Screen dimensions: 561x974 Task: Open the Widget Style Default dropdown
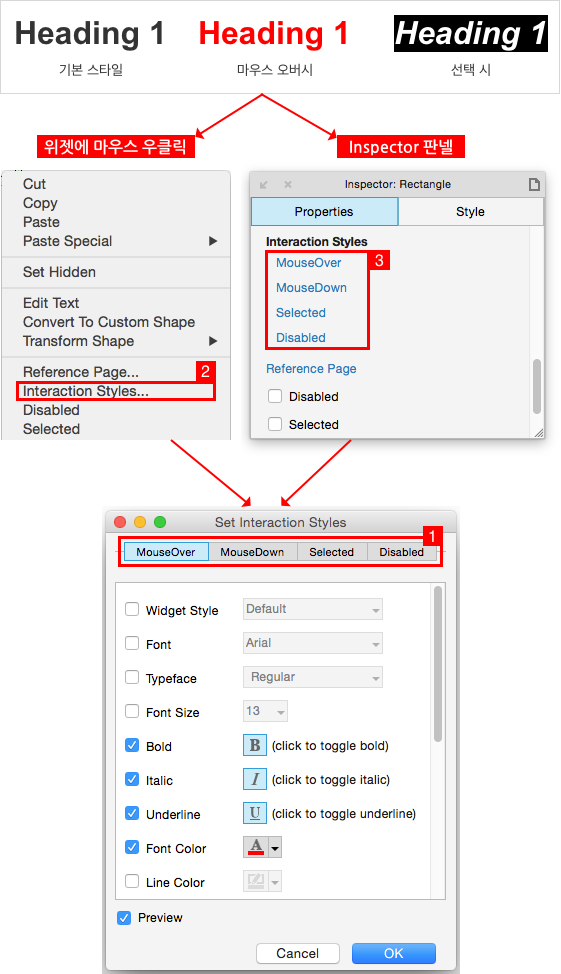312,609
